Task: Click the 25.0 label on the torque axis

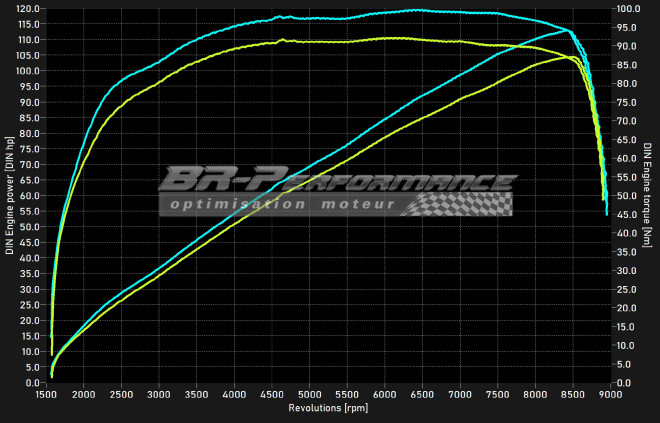Action: pos(626,289)
